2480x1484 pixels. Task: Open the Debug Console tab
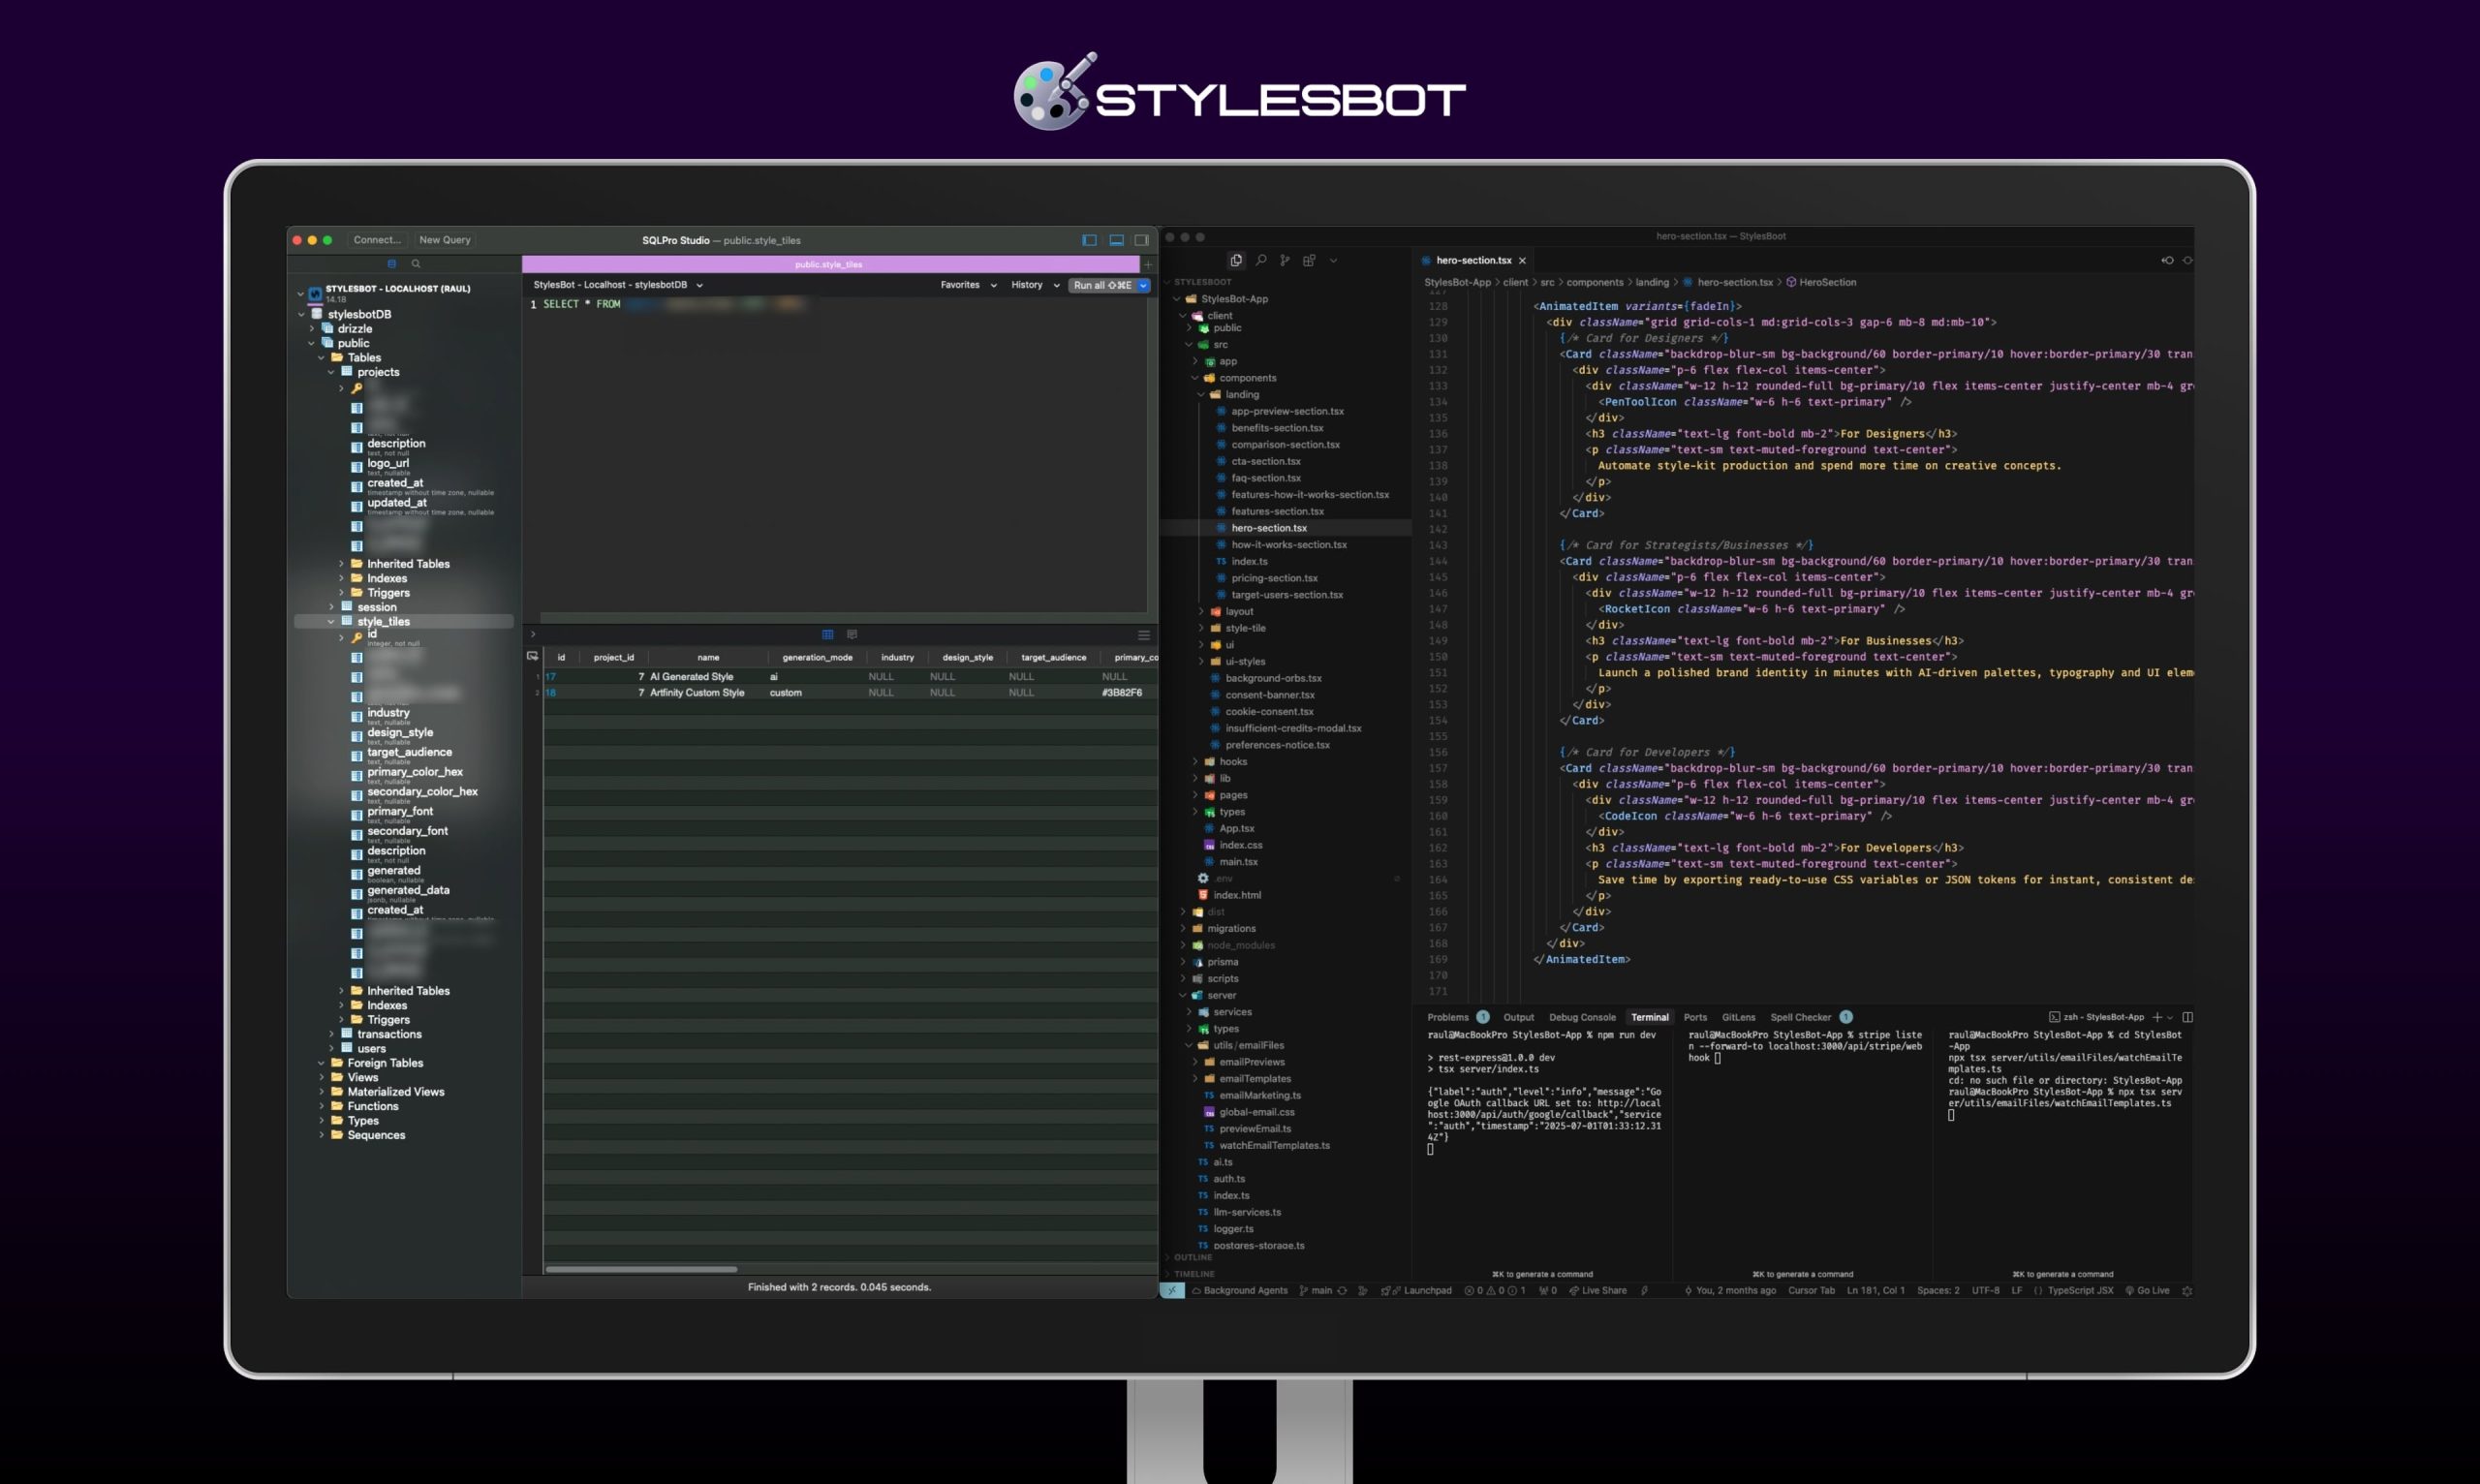[x=1581, y=1017]
